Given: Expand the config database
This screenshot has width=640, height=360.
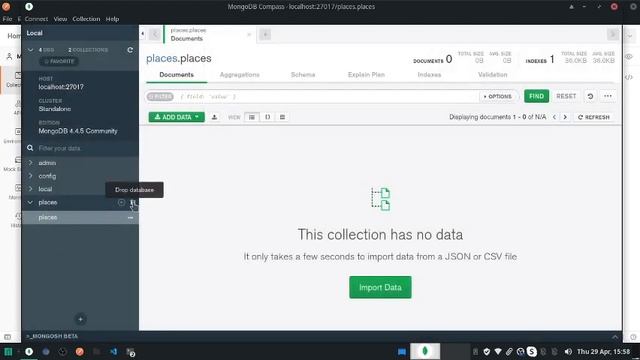Looking at the screenshot, I should coord(31,176).
